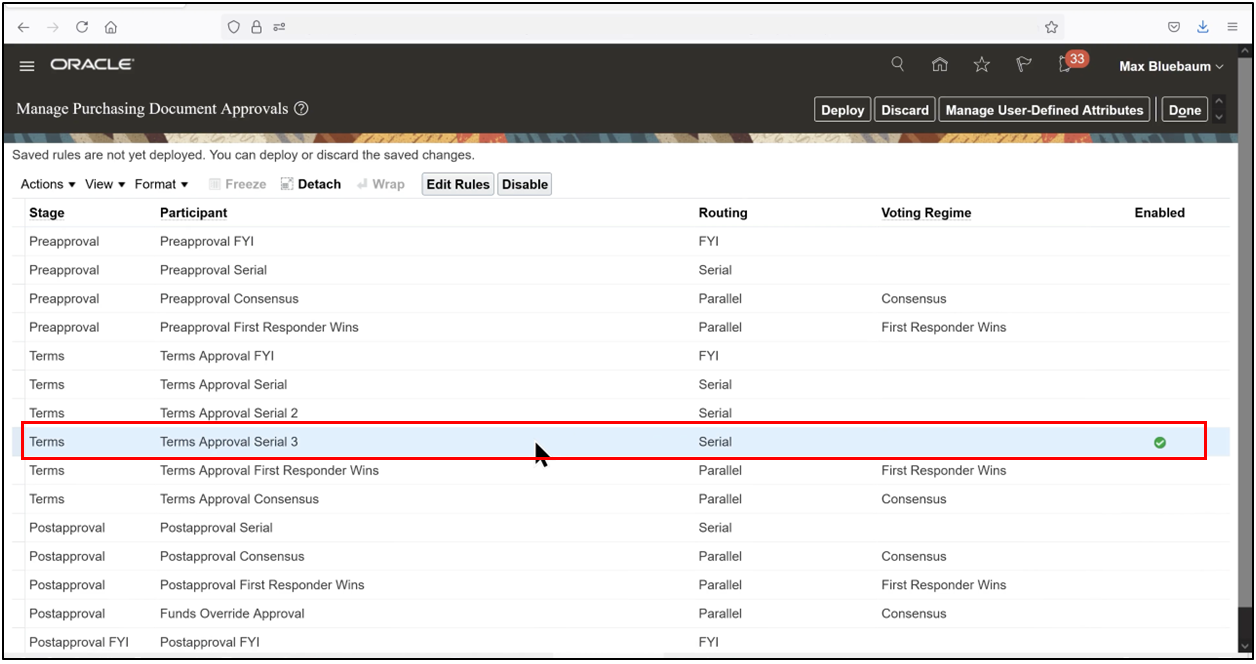Screen dimensions: 1256x664
Task: Open global search with the magnifier icon
Action: pyautogui.click(x=897, y=63)
